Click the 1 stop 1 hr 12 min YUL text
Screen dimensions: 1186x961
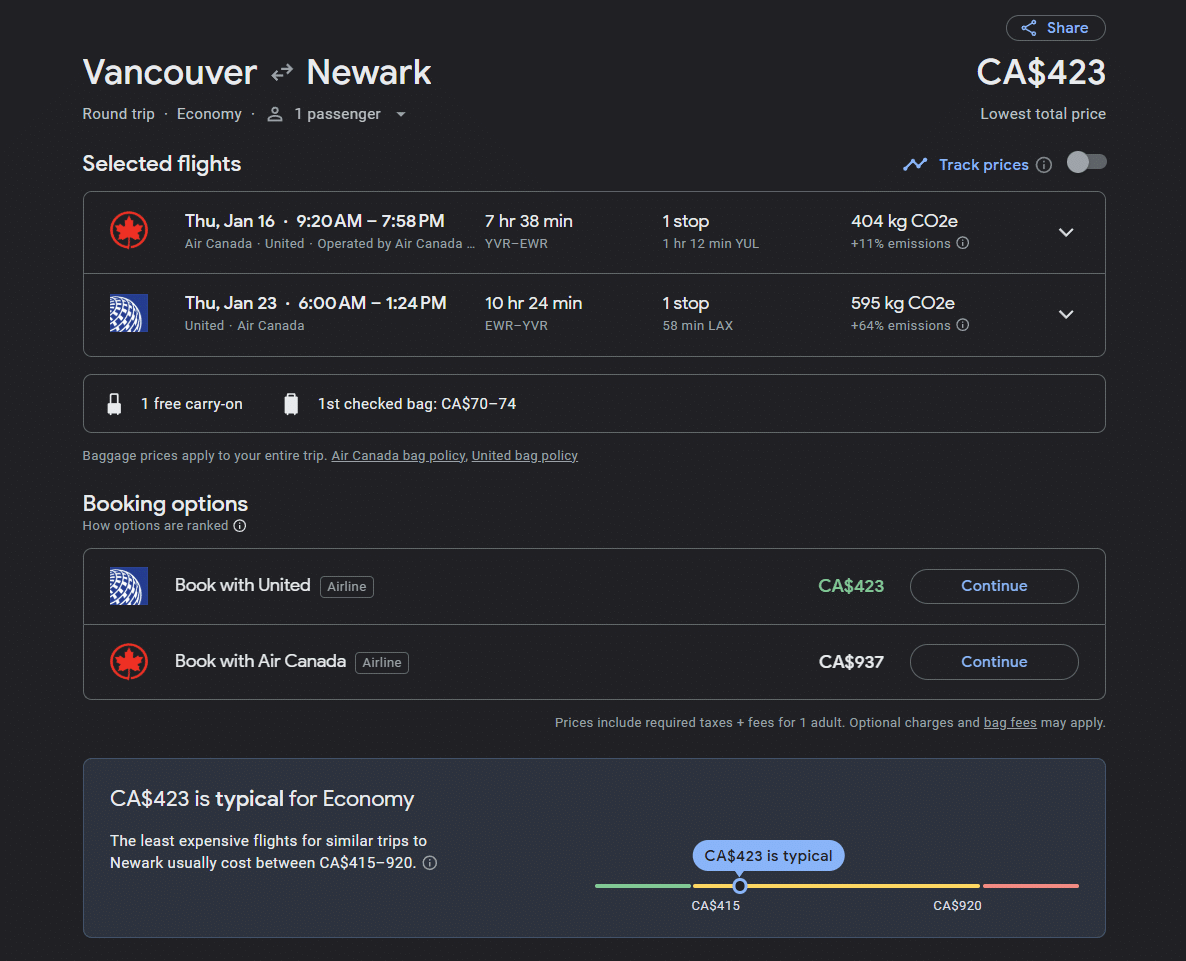pyautogui.click(x=710, y=232)
